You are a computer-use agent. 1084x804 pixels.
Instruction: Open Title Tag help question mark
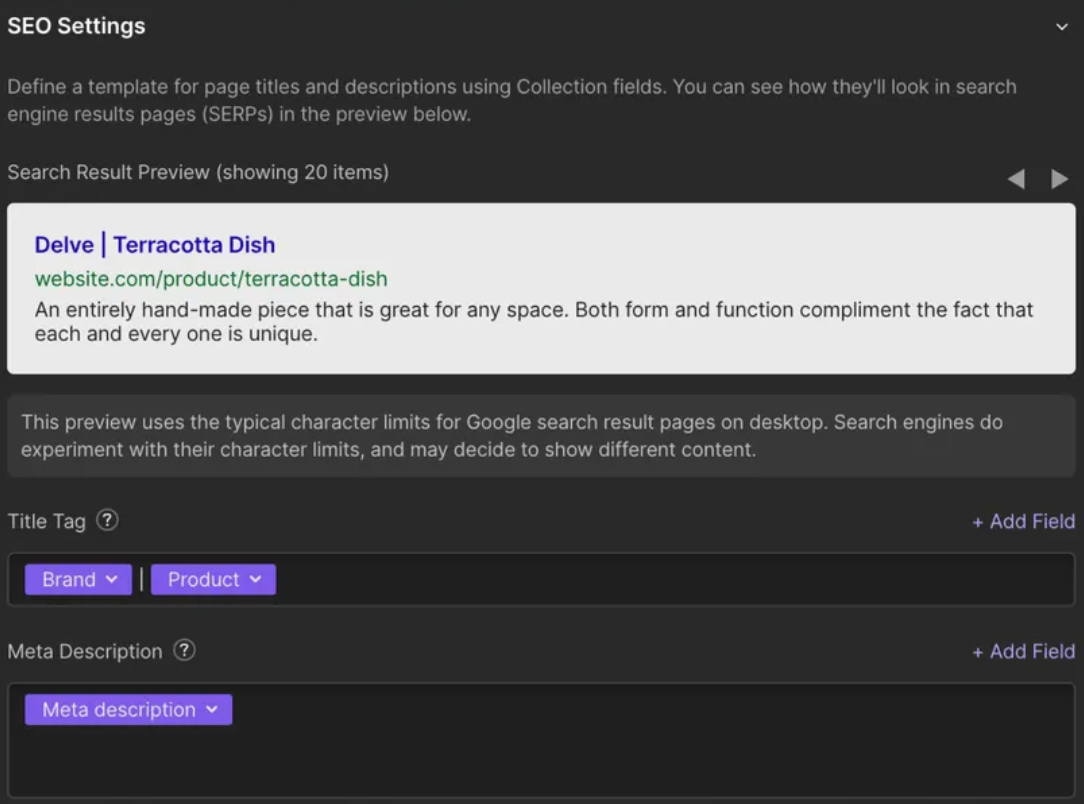(x=107, y=520)
